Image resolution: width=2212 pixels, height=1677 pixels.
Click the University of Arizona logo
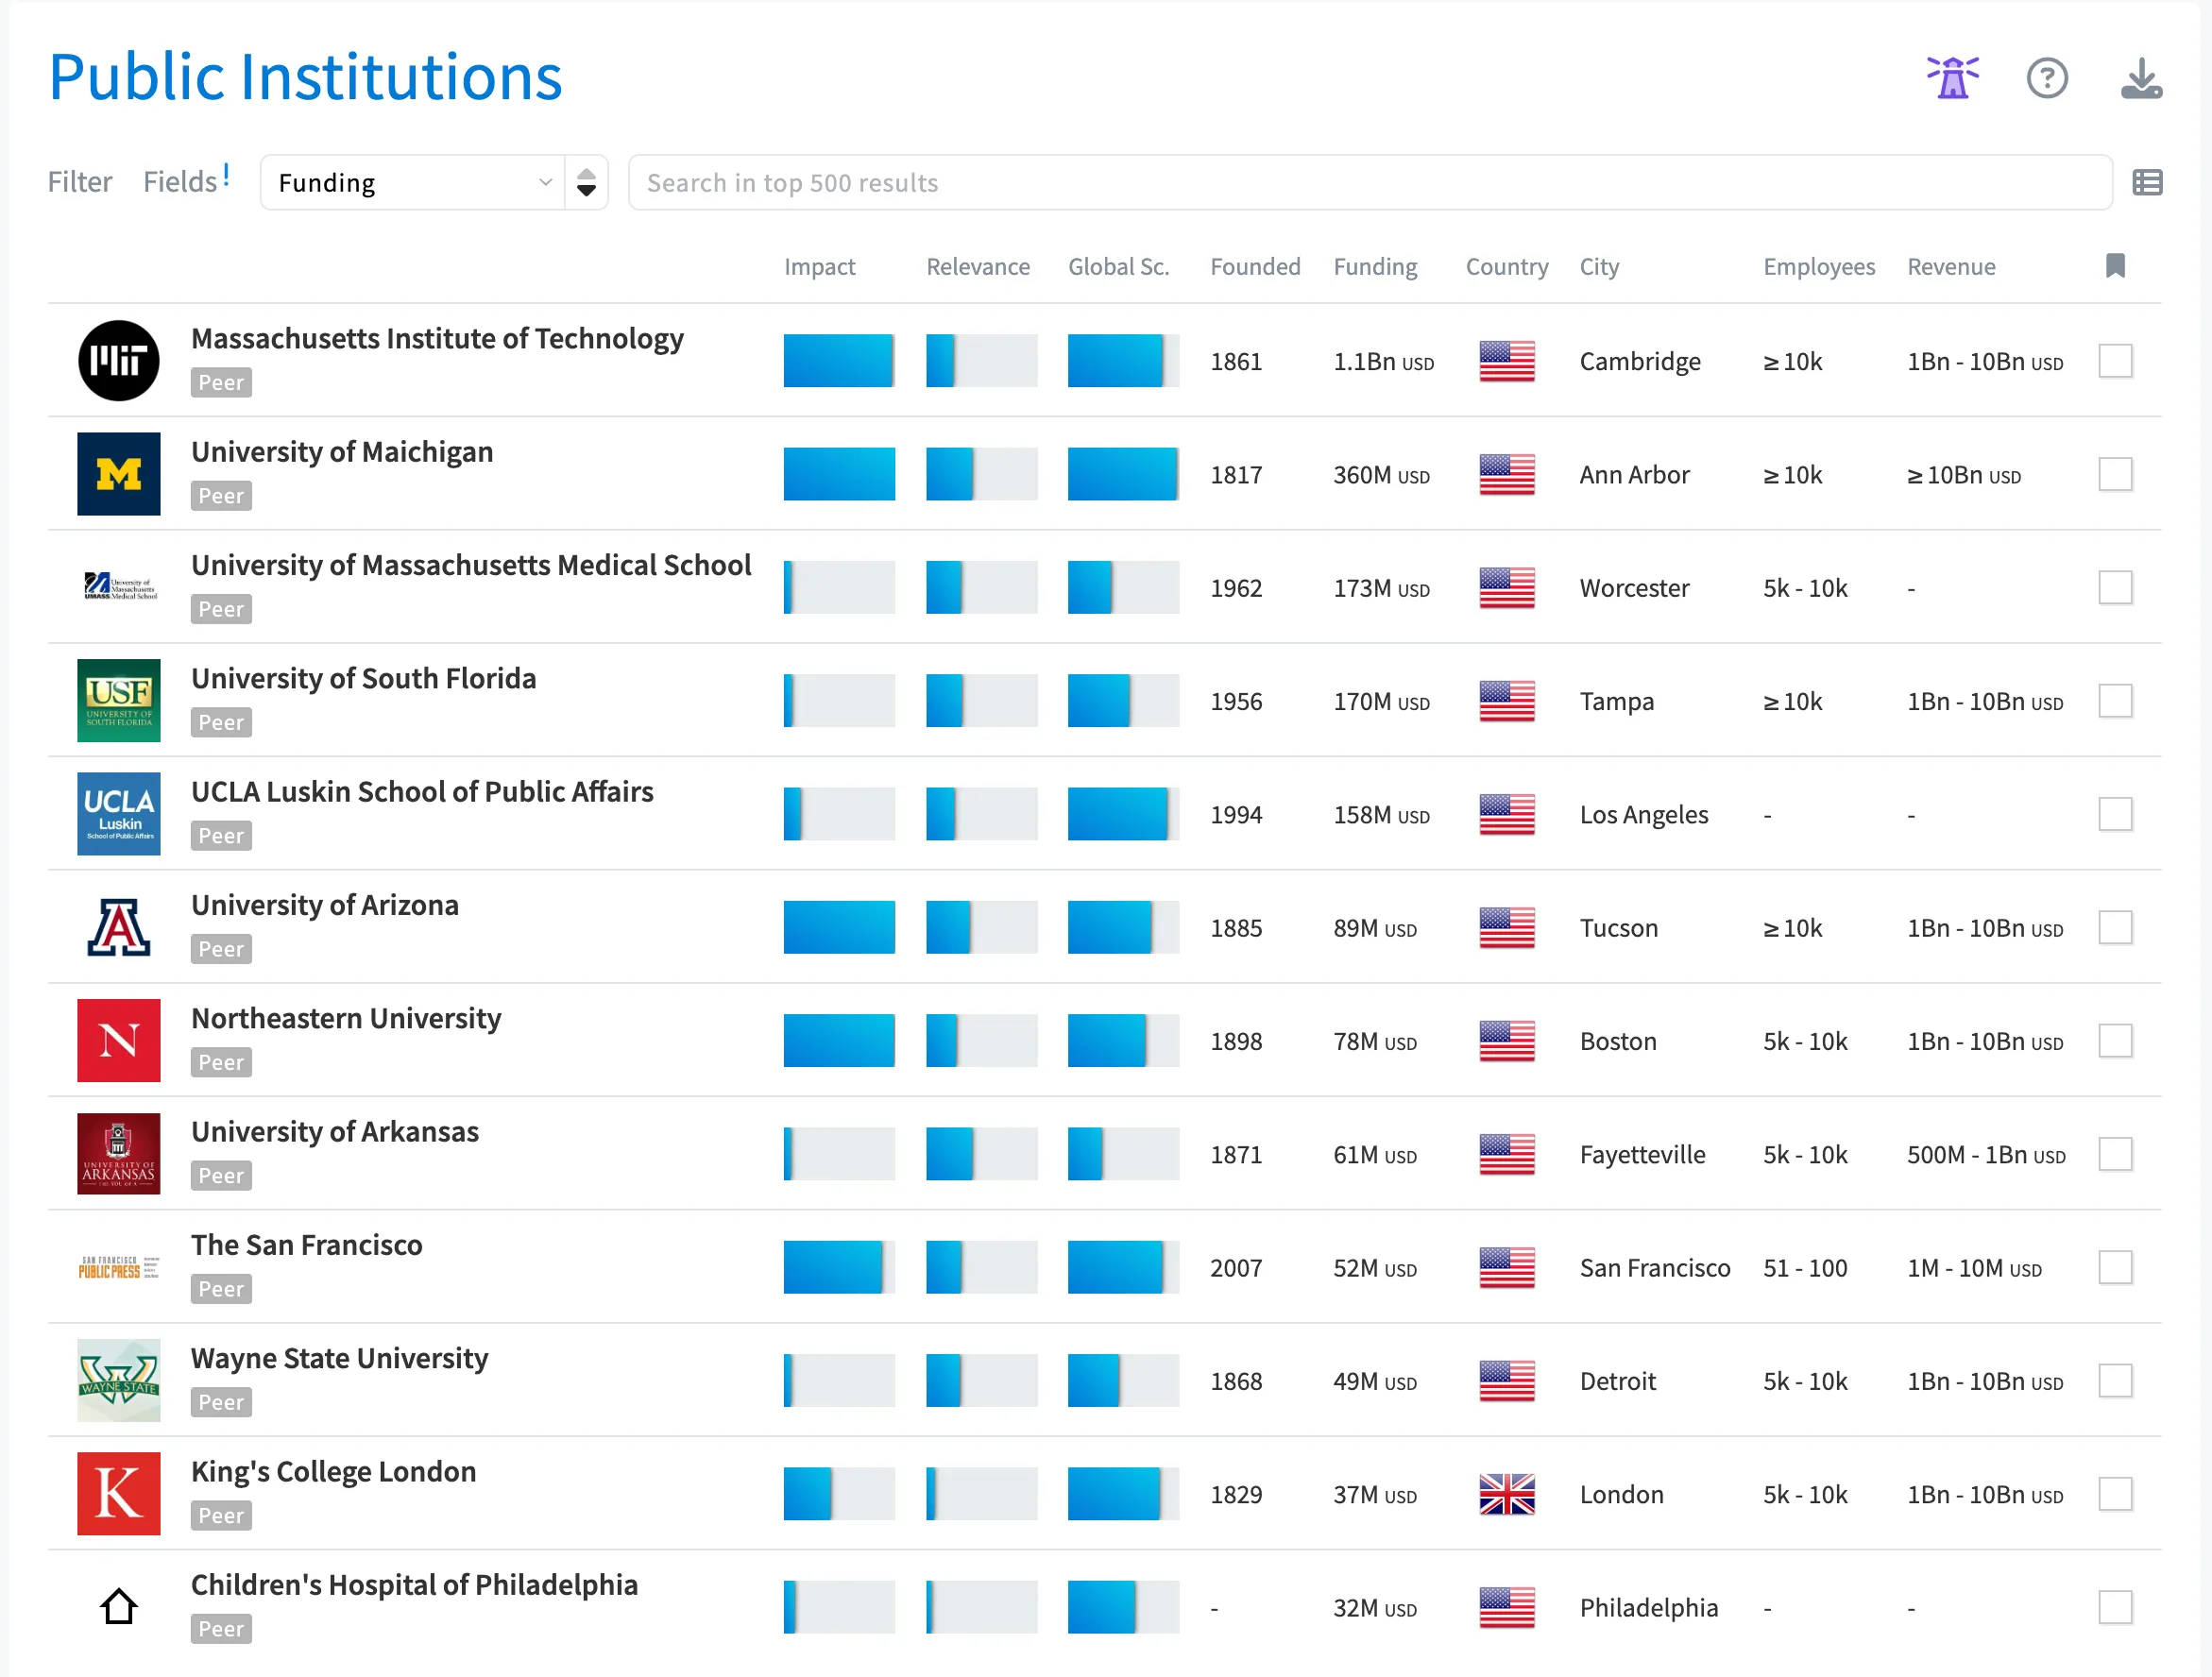(x=118, y=927)
